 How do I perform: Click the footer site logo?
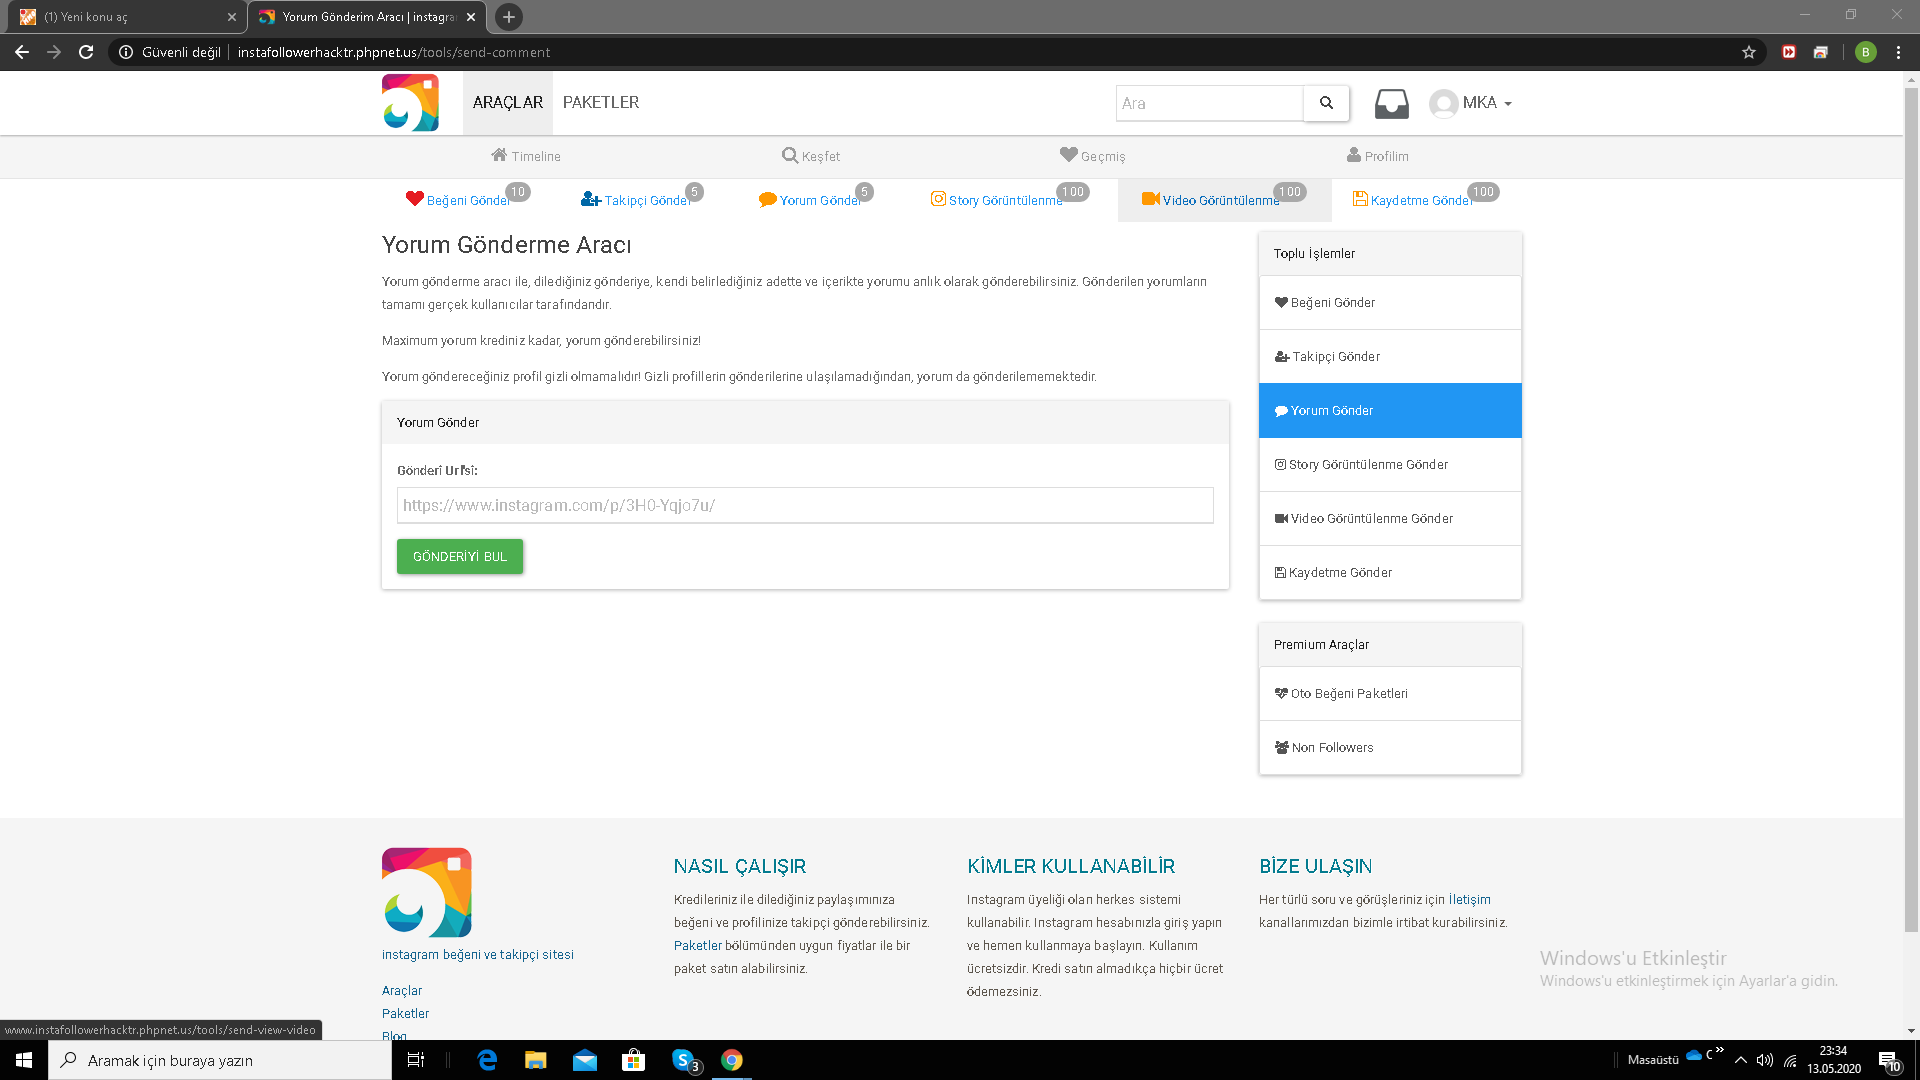tap(426, 892)
